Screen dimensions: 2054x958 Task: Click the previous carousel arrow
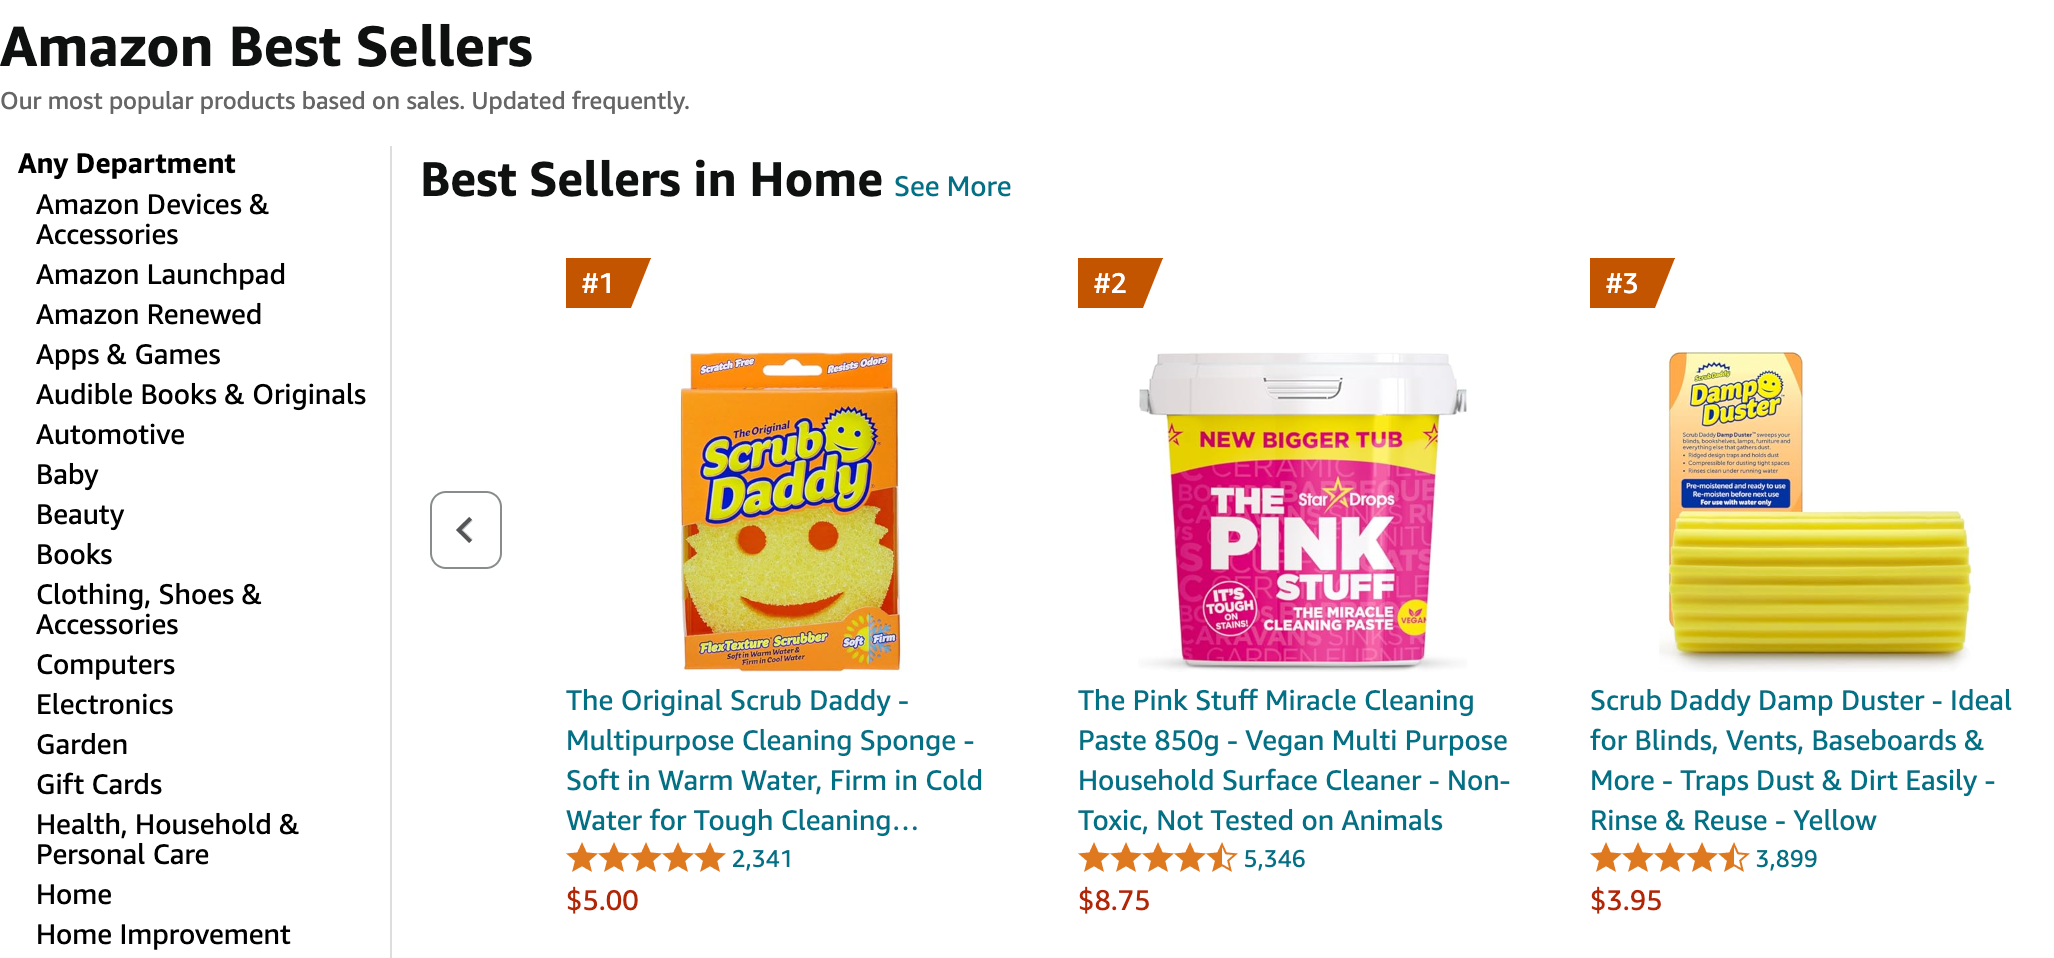464,529
